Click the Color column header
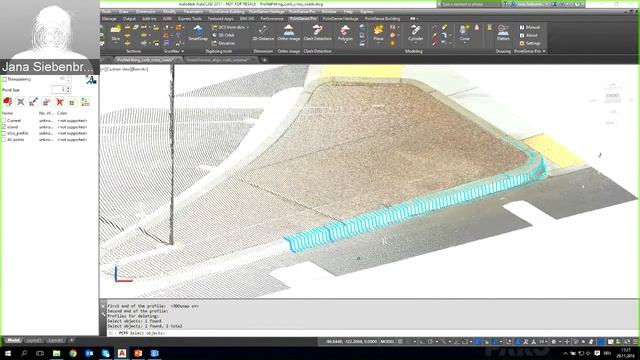Image resolution: width=640 pixels, height=360 pixels. coord(62,113)
